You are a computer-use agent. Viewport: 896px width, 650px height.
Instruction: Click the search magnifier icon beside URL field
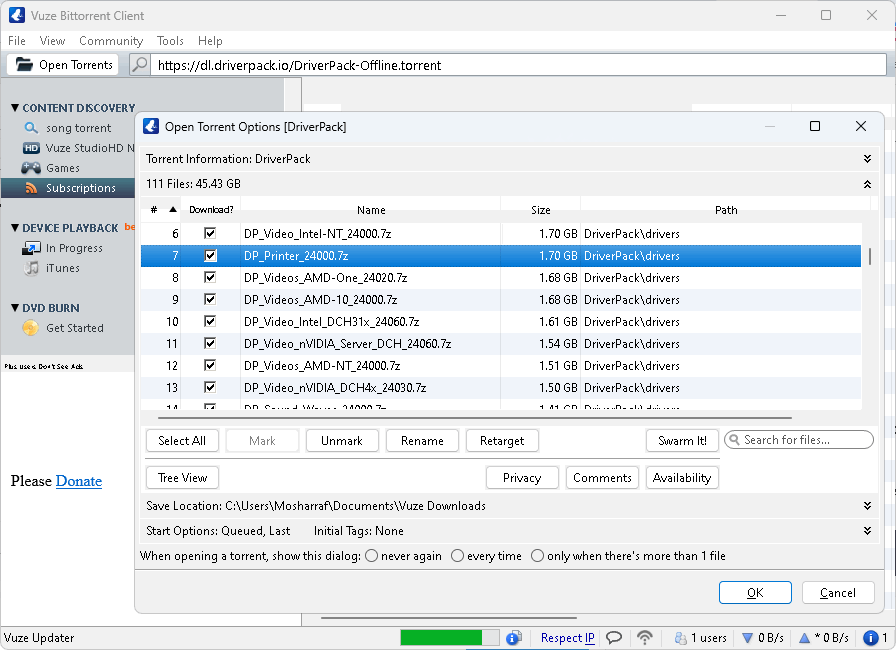click(139, 65)
